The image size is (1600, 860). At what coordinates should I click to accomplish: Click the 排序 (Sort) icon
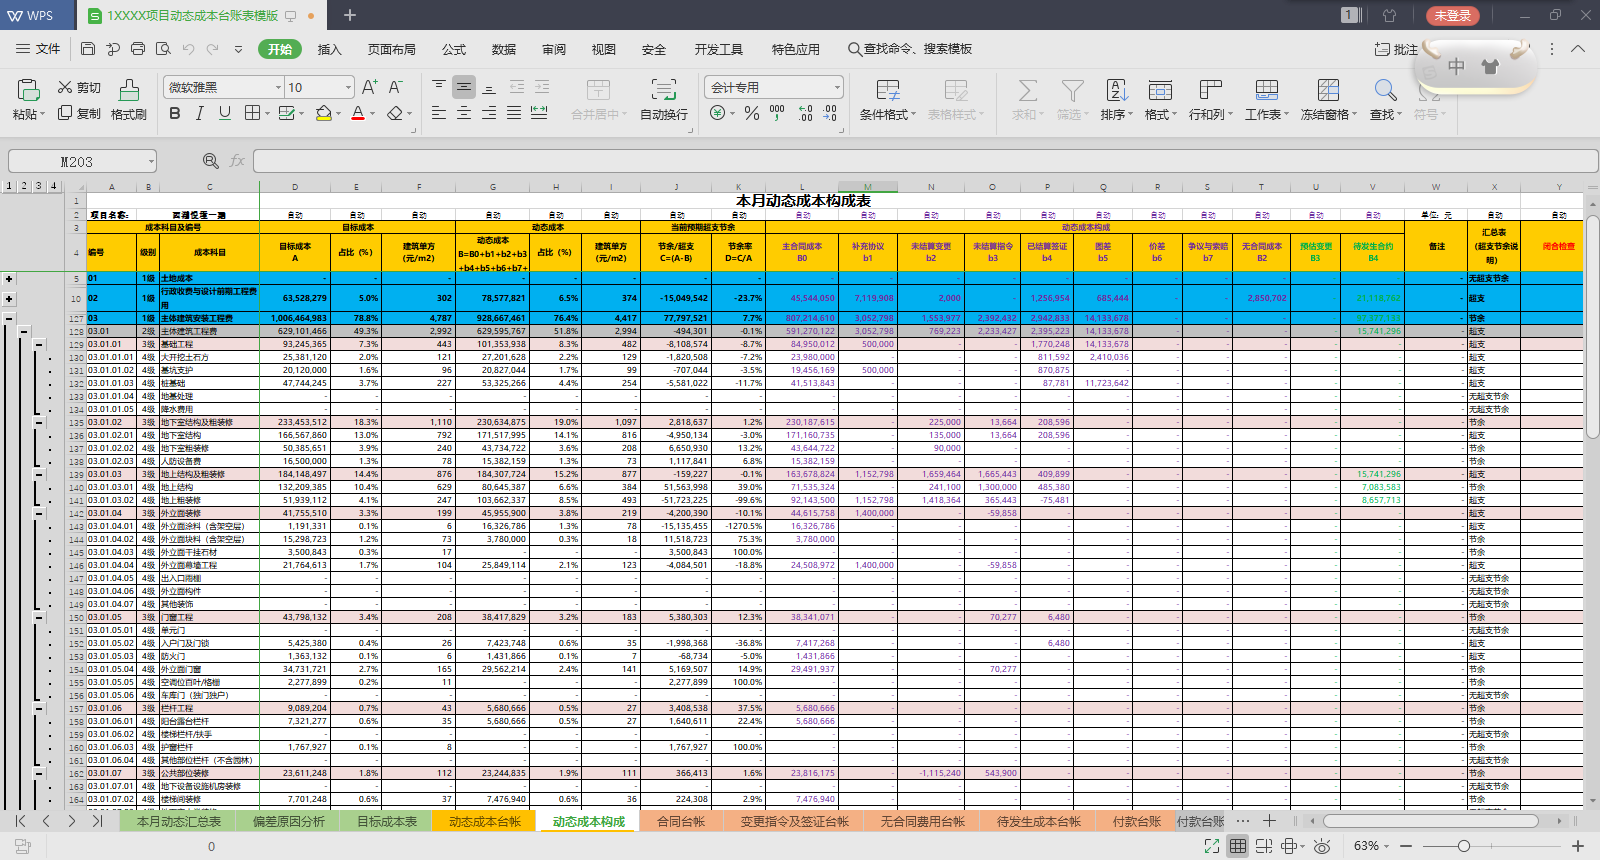[1117, 91]
